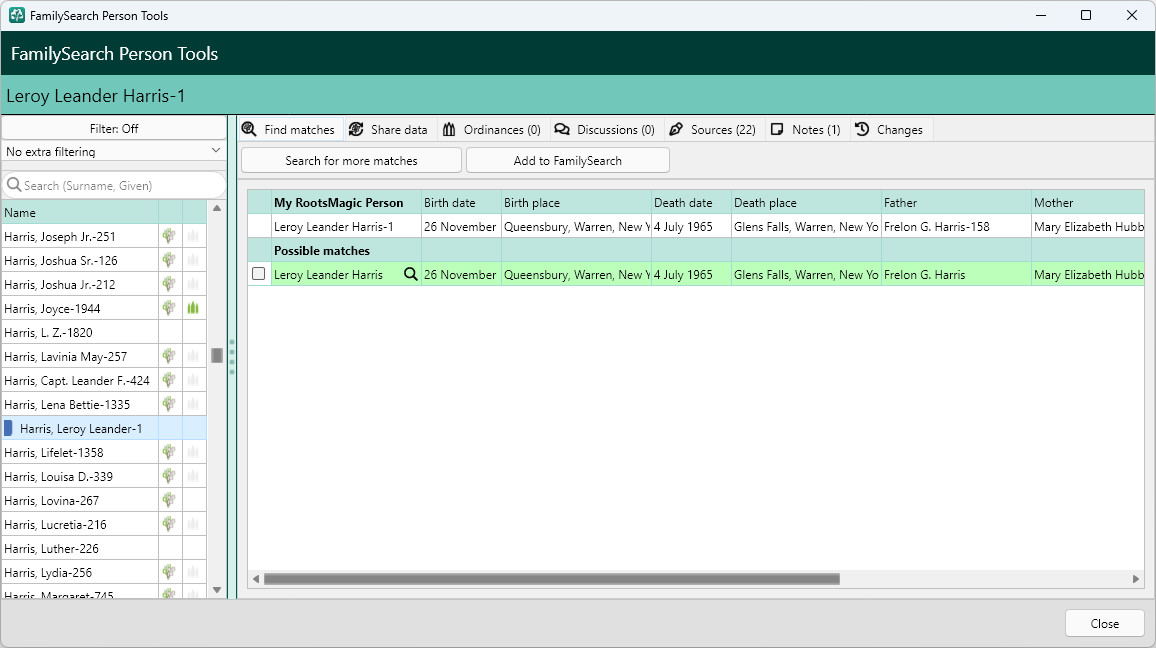Click the Filter: Off button

114,128
